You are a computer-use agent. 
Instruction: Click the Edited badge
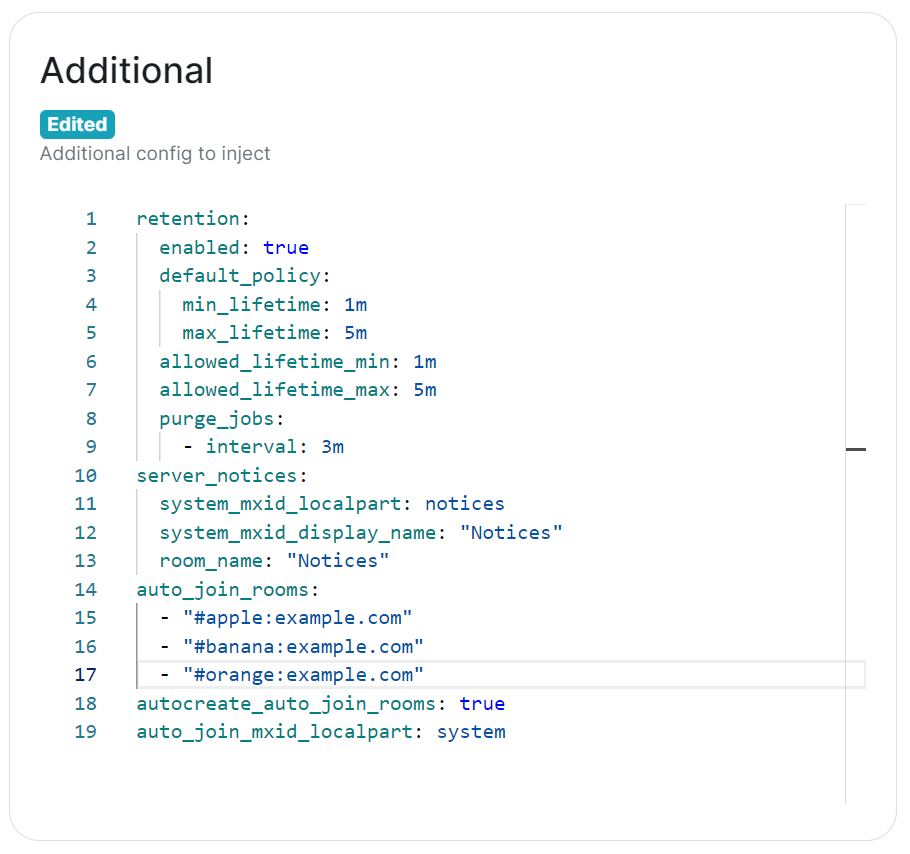[x=77, y=125]
